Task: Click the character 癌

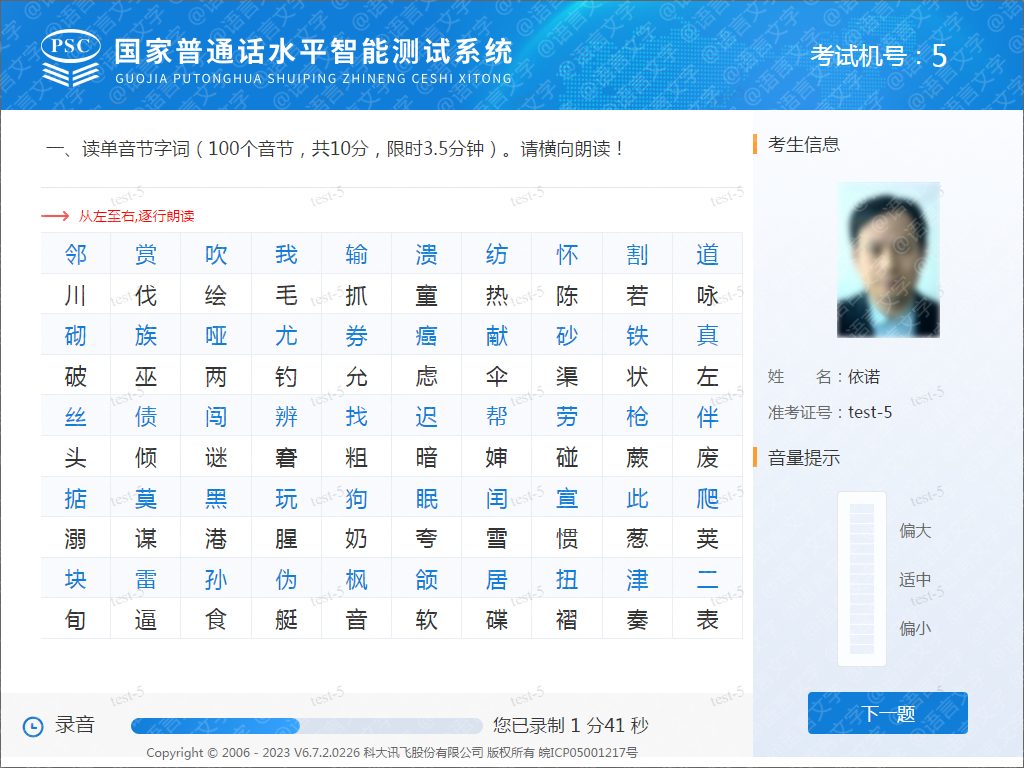Action: point(426,336)
